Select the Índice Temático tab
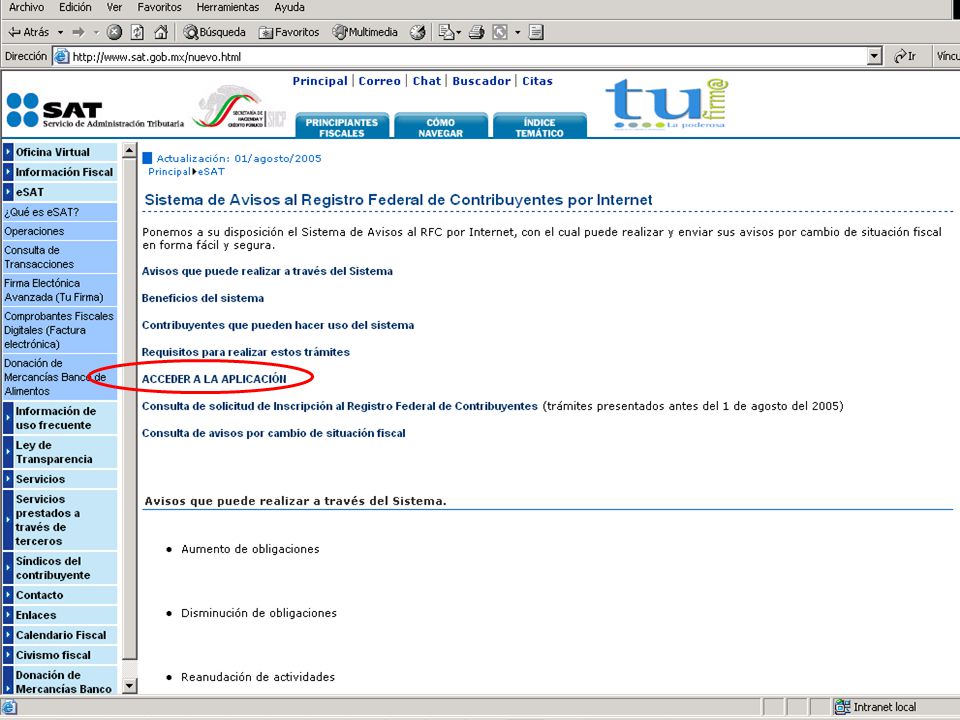Image resolution: width=960 pixels, height=720 pixels. coord(539,126)
